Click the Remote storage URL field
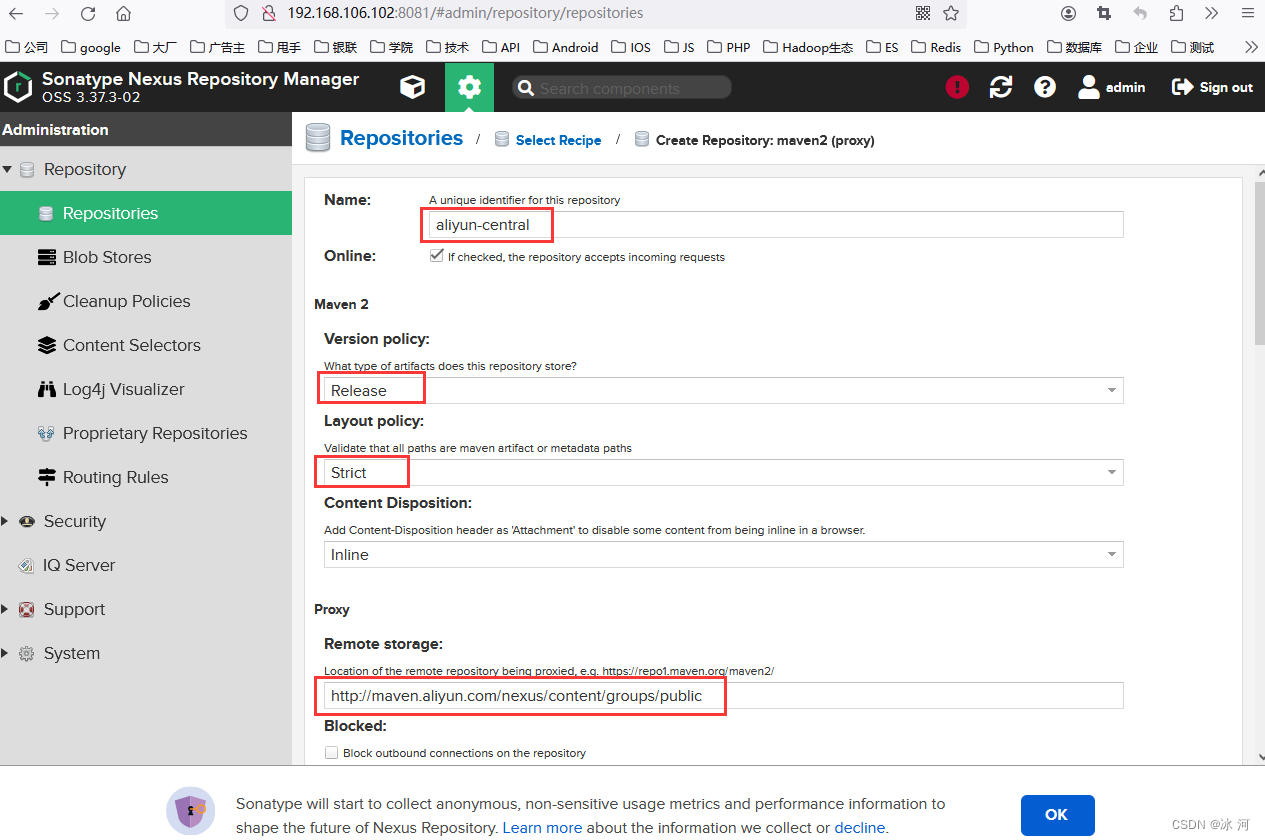Viewport: 1265px width, 840px height. pos(723,696)
